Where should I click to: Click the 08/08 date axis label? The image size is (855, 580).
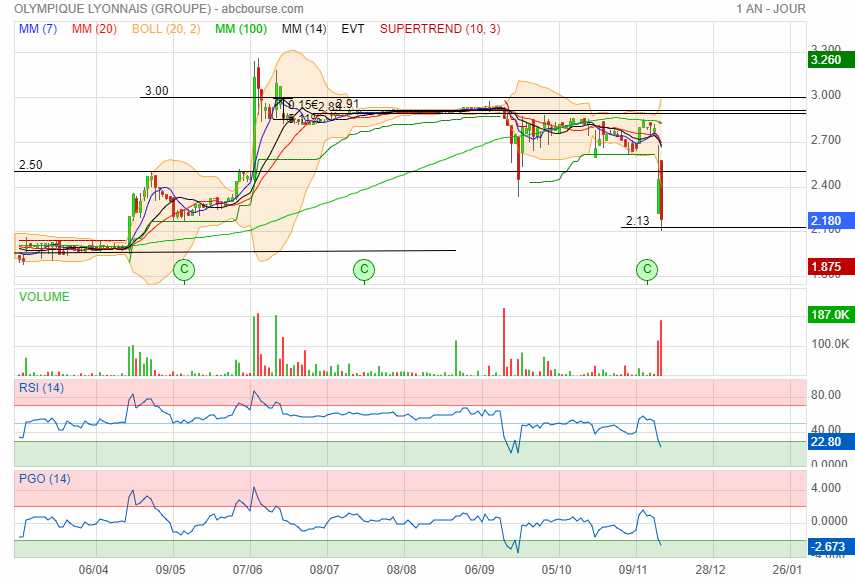[401, 570]
